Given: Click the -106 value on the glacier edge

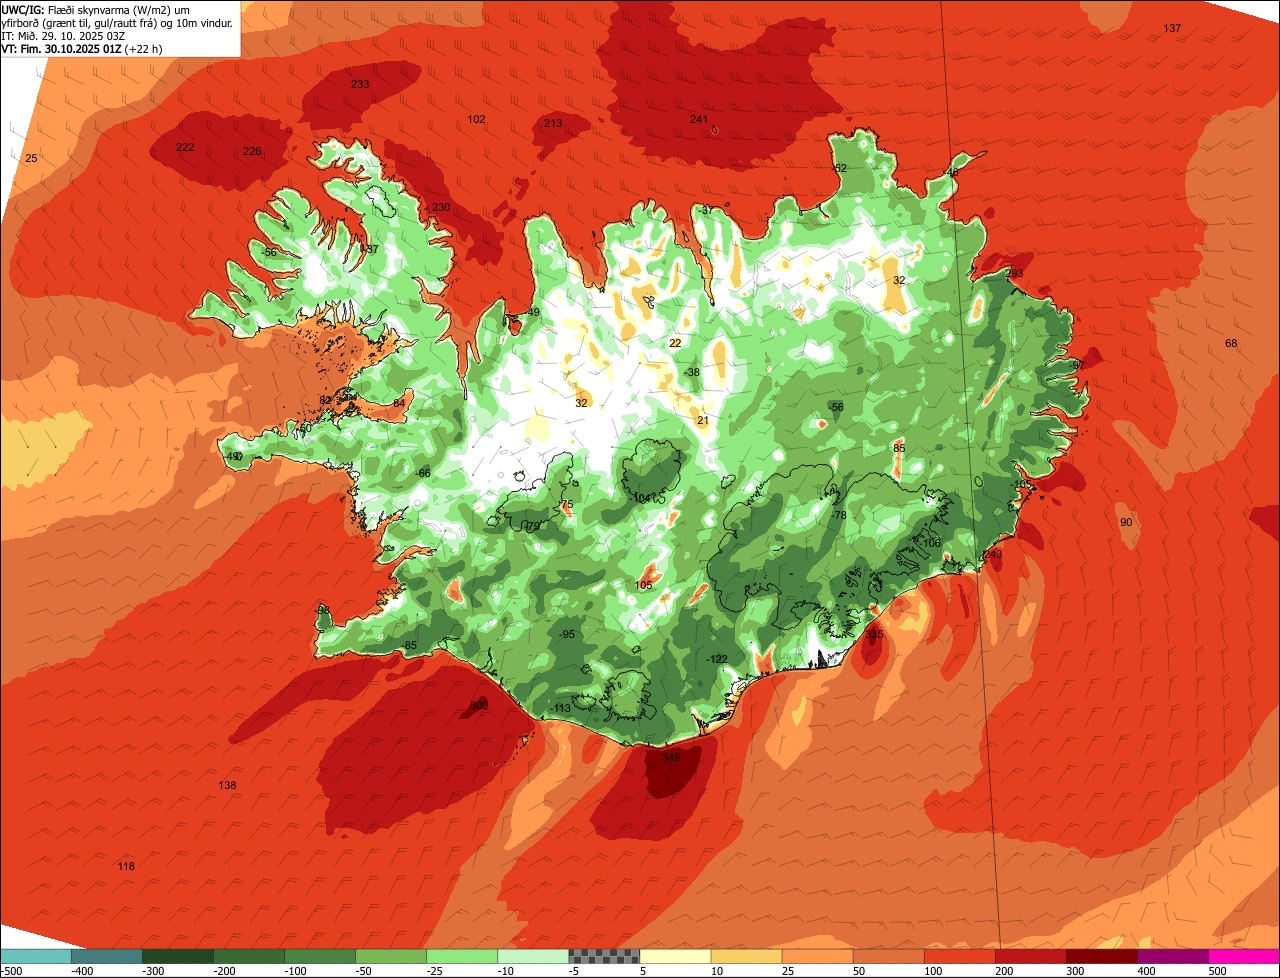Looking at the screenshot, I should (930, 543).
